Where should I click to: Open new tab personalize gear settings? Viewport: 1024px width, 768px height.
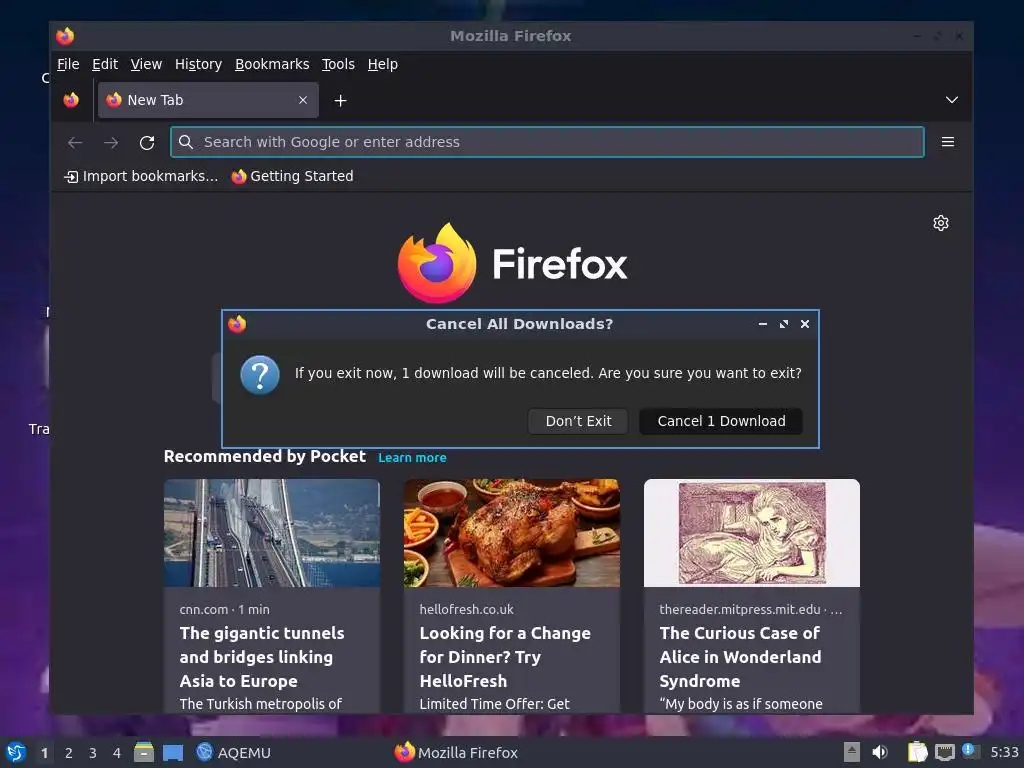click(940, 223)
